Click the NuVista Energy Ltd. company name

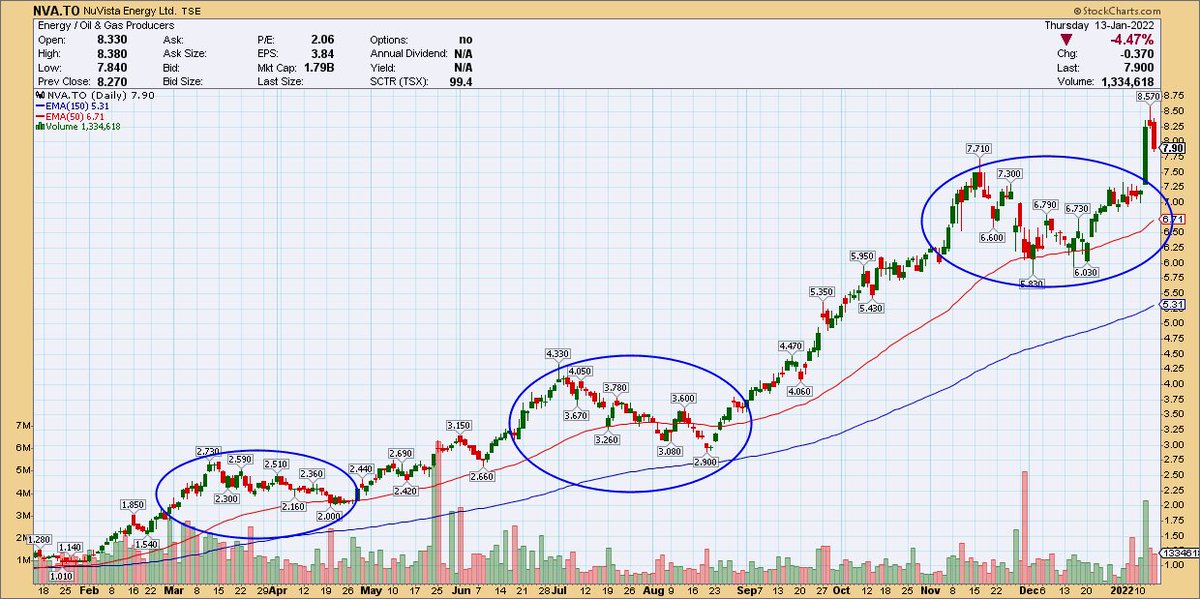point(132,10)
